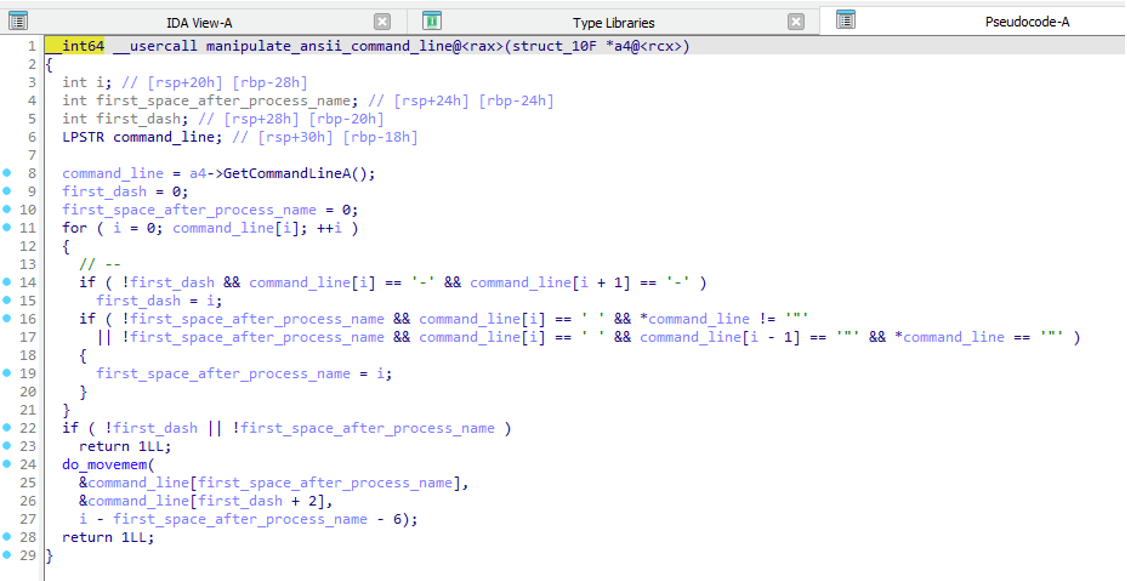Click LPSTR type on line 6
The image size is (1127, 581).
(x=83, y=137)
